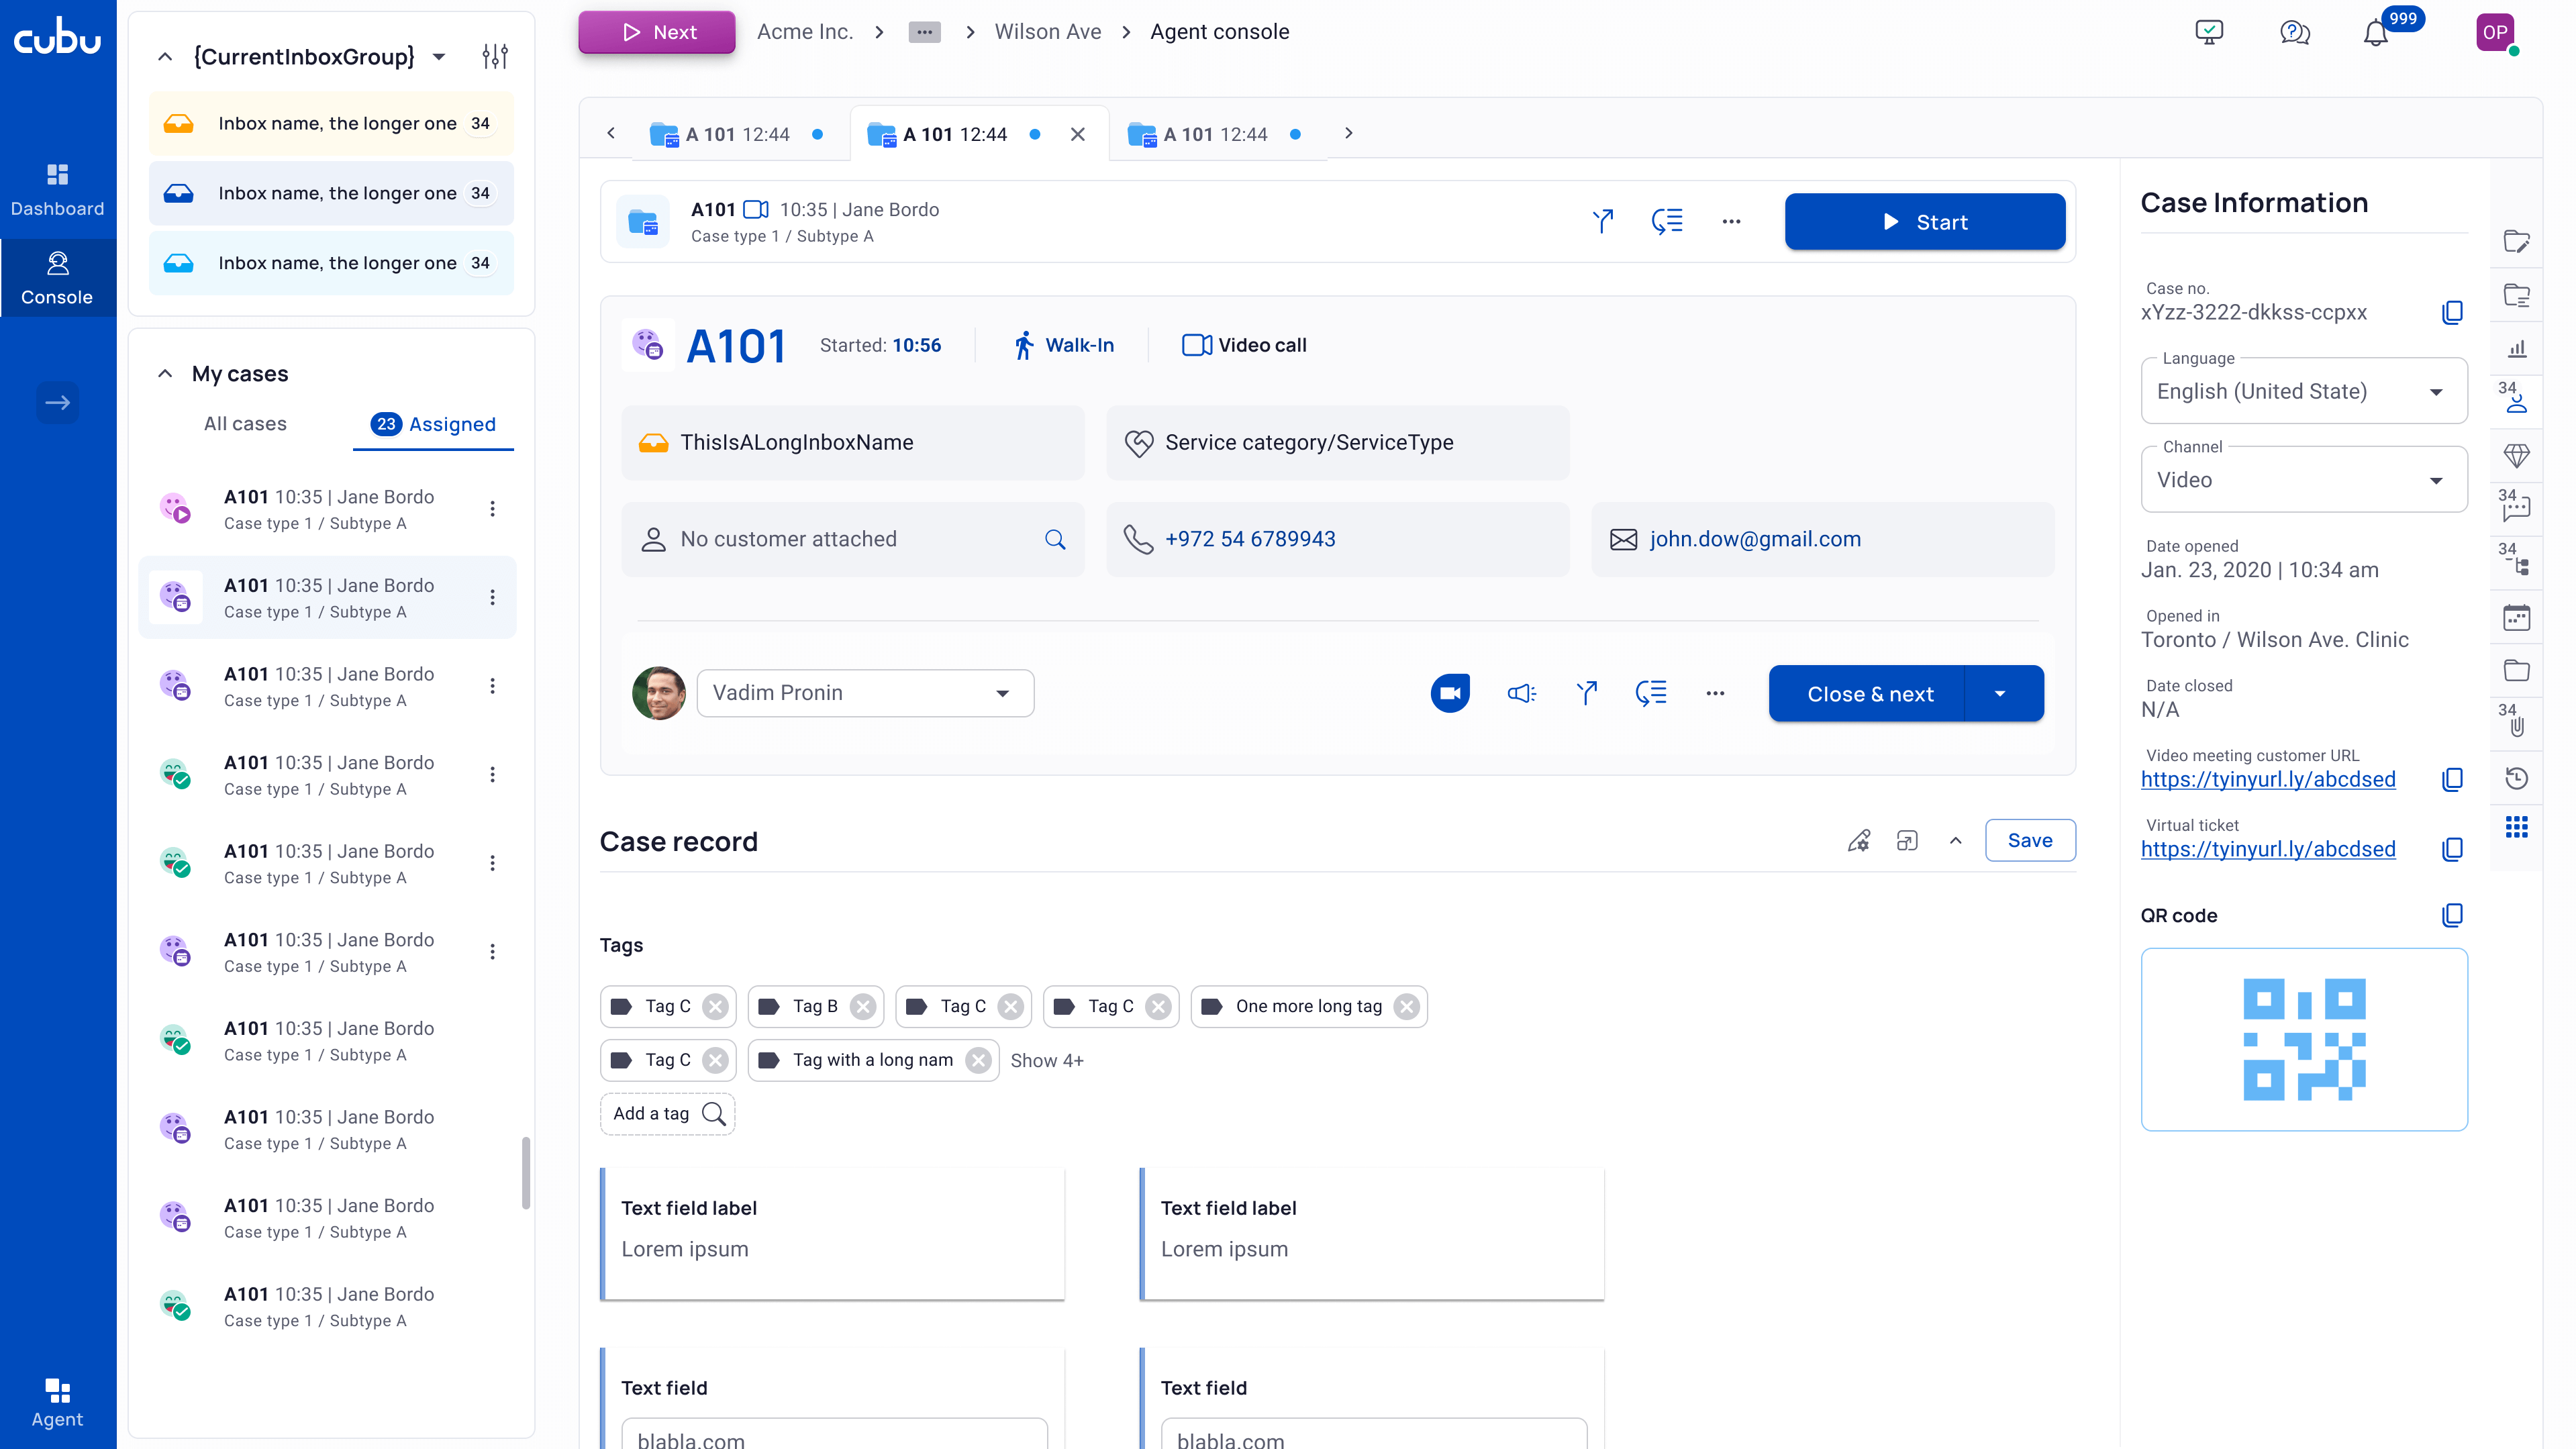2576x1449 pixels.
Task: Copy the case number to clipboard
Action: click(2452, 312)
